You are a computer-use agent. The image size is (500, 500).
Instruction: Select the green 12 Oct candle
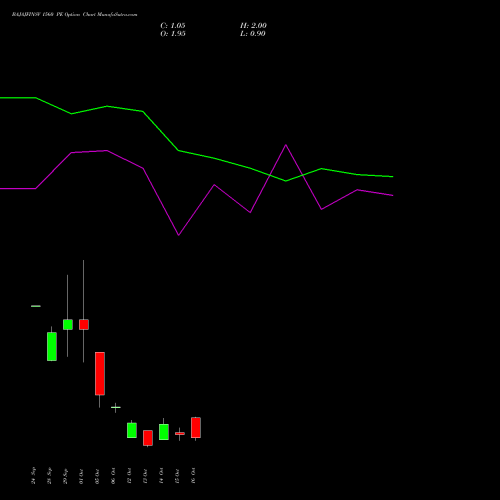[132, 430]
